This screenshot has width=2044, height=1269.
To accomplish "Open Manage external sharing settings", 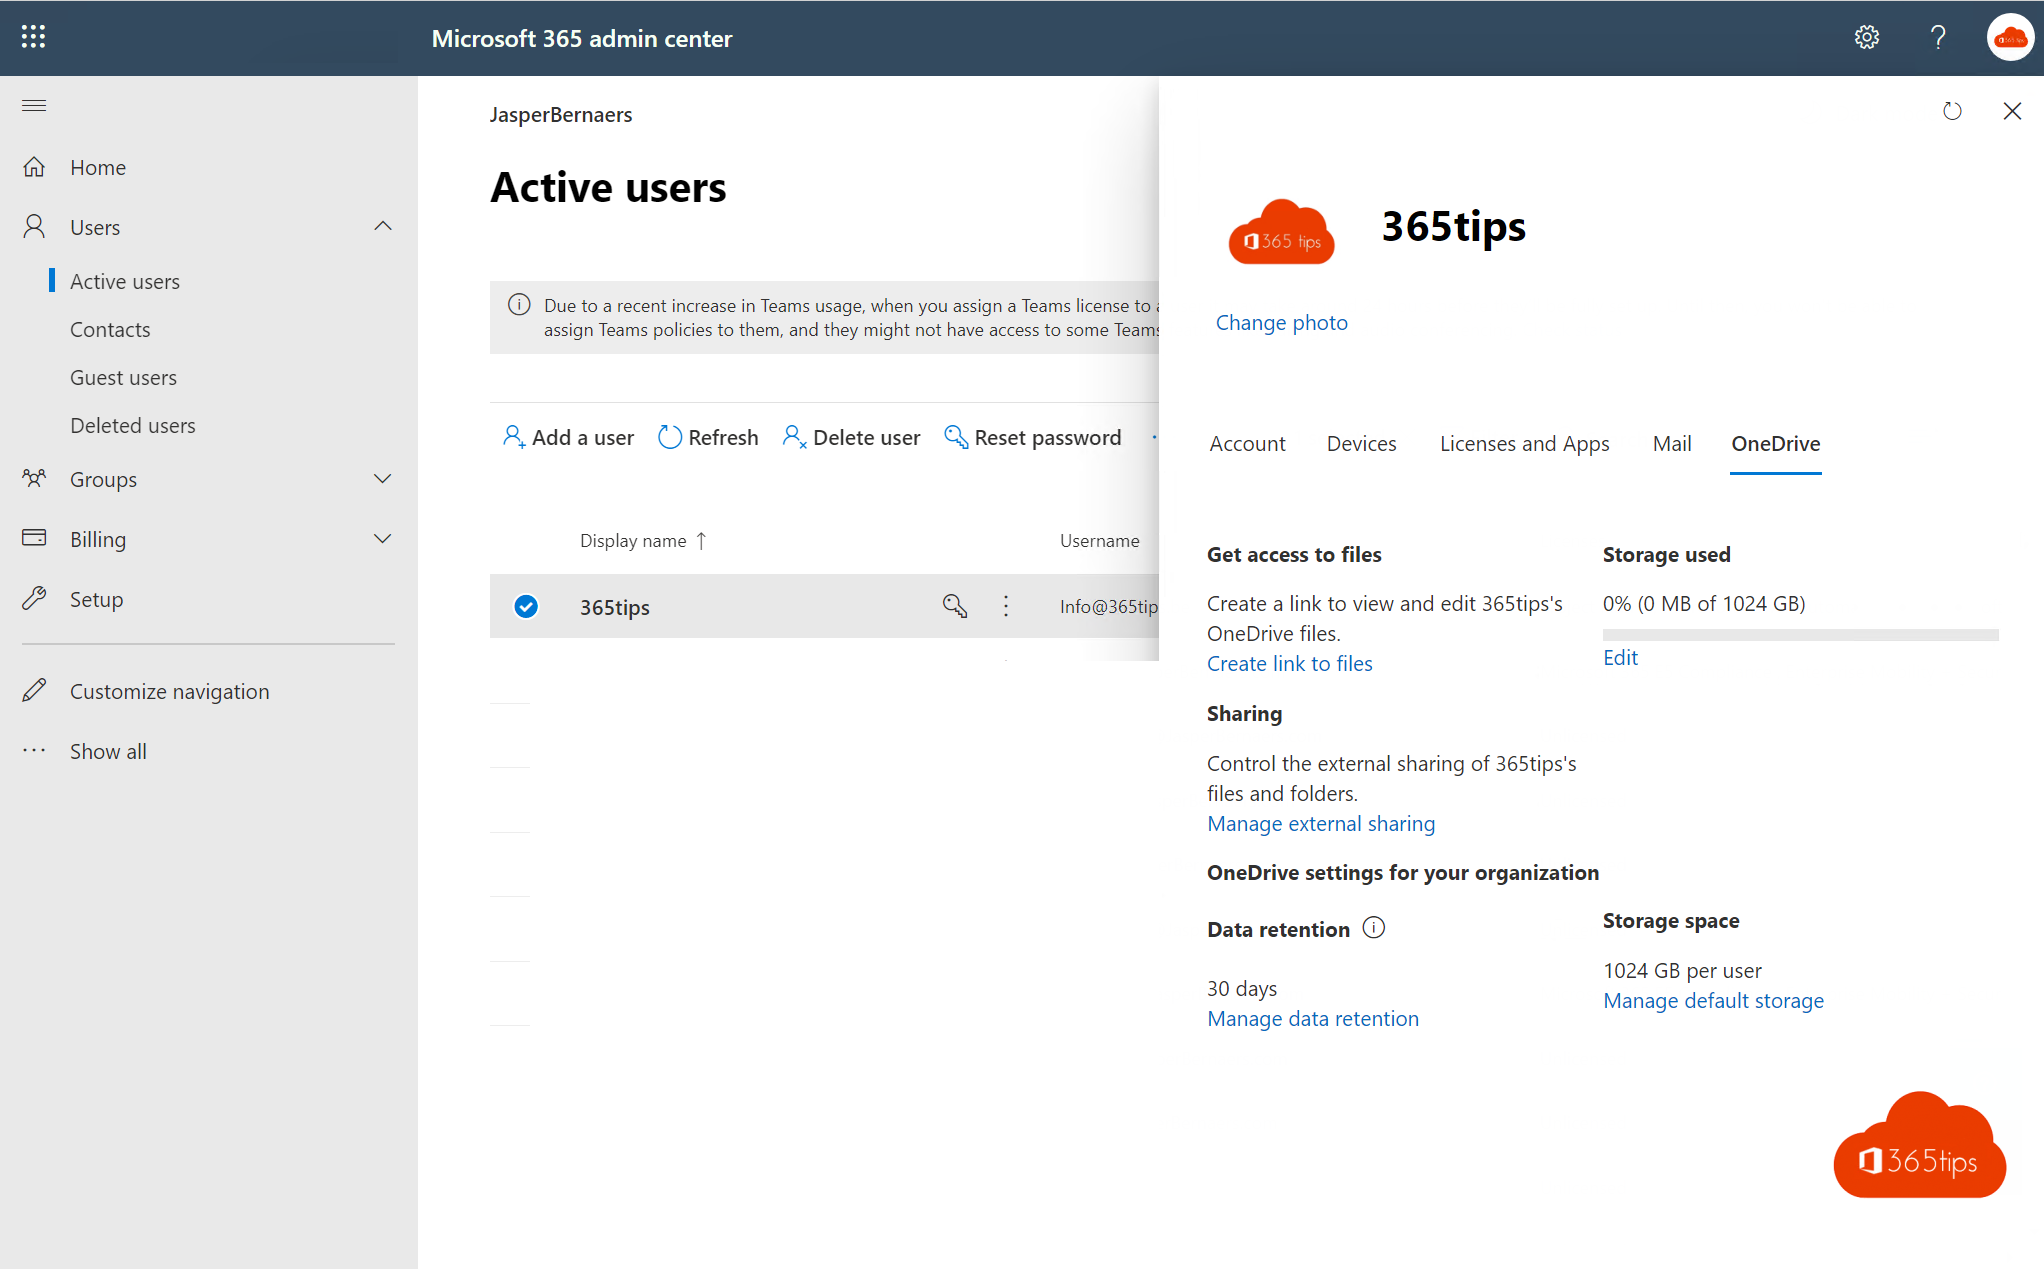I will pyautogui.click(x=1319, y=822).
